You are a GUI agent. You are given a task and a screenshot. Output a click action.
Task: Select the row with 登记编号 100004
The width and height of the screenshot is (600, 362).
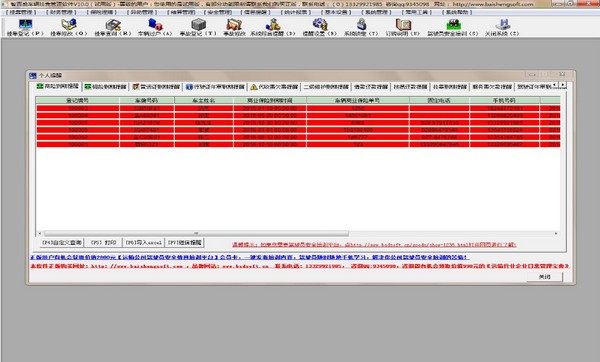click(x=298, y=116)
